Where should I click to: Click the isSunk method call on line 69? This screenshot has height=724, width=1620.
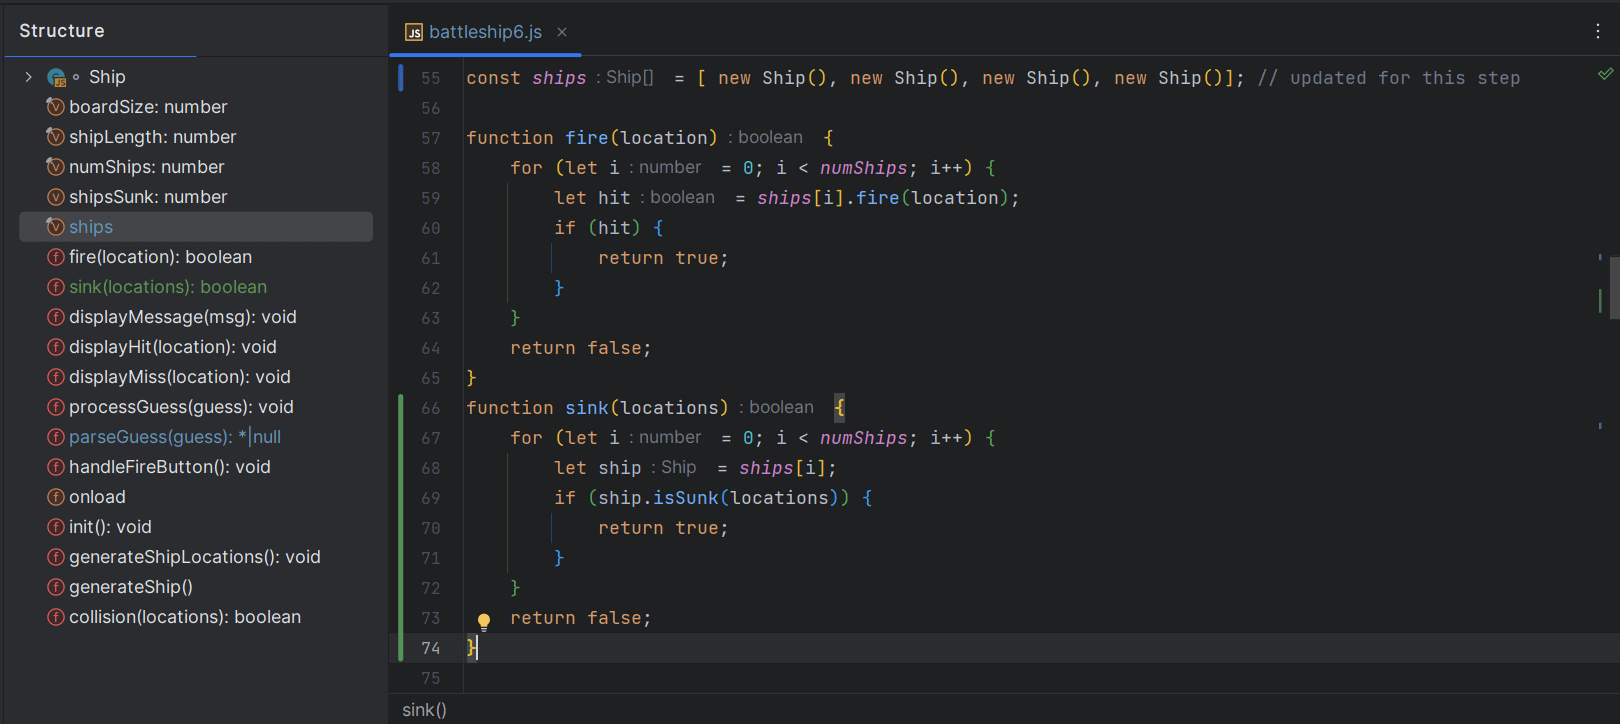685,498
